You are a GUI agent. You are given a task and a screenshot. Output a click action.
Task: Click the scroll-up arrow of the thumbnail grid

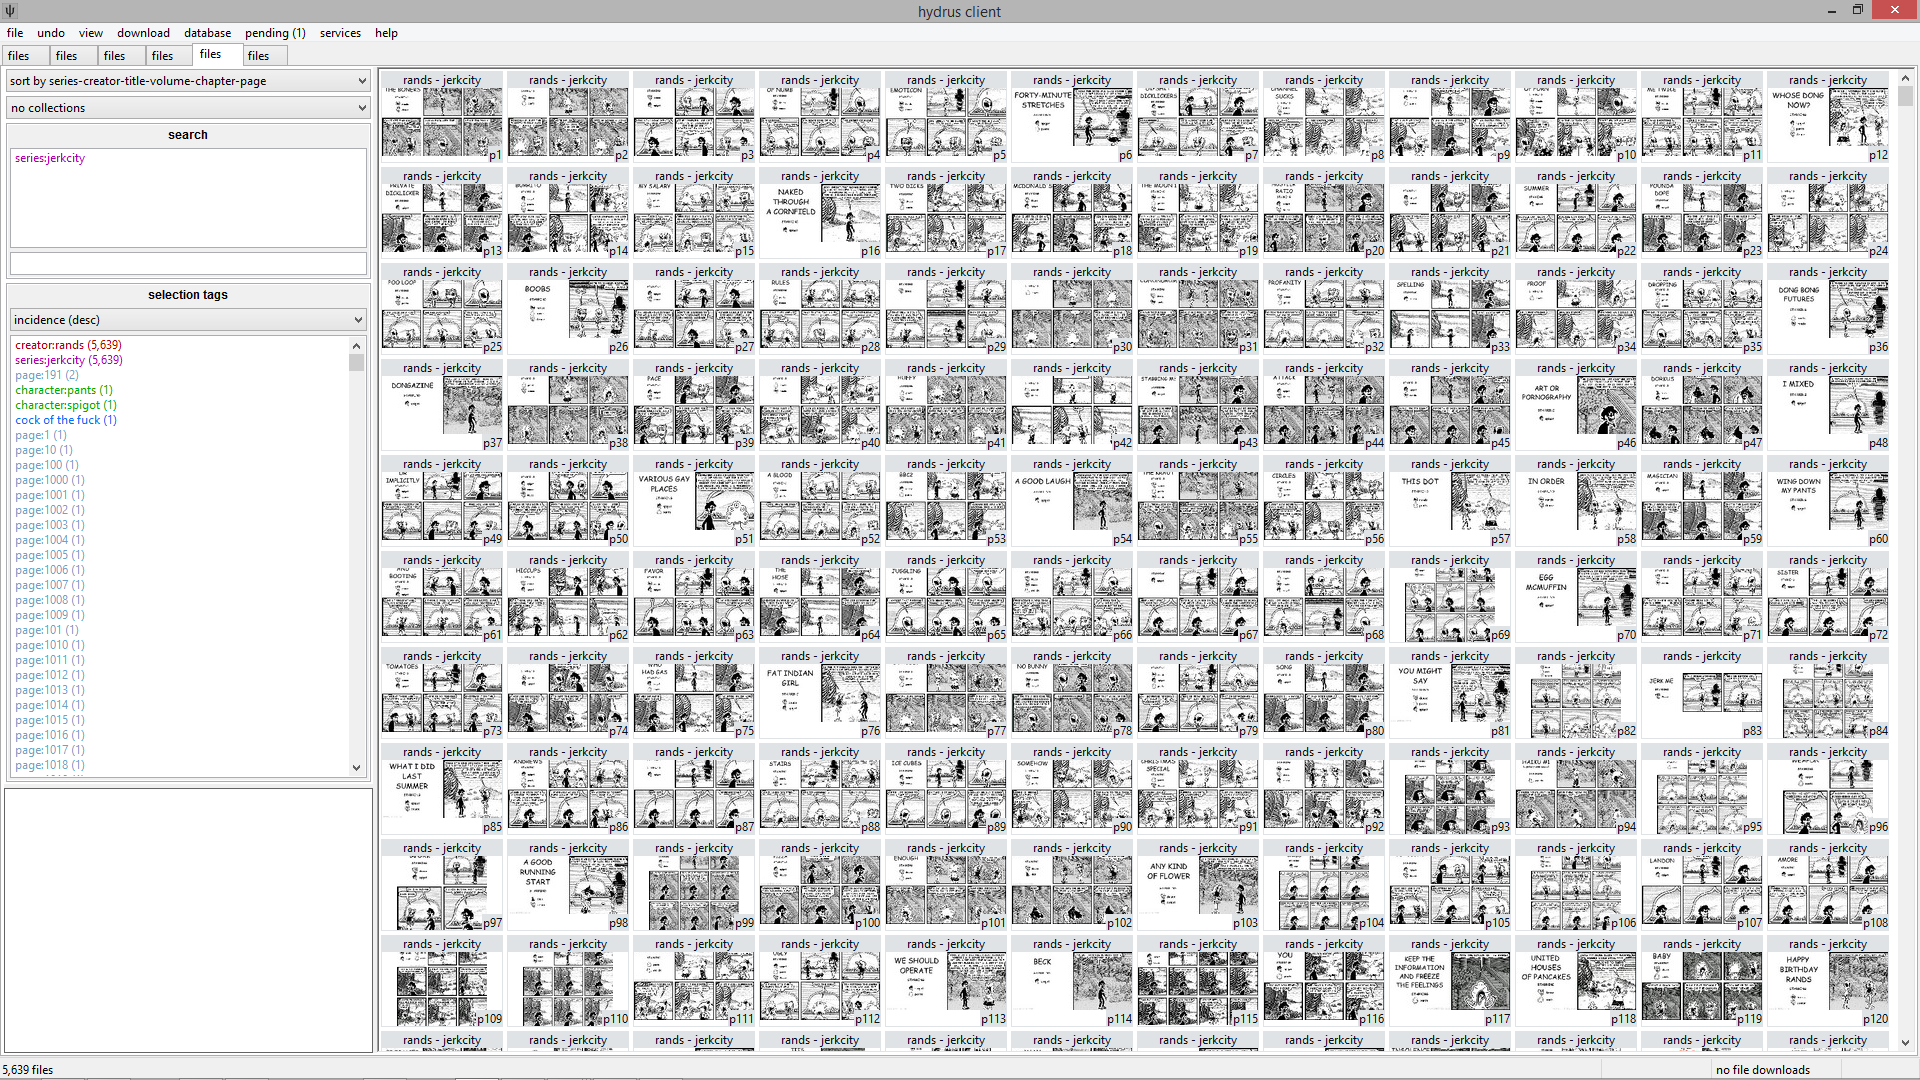(1905, 78)
